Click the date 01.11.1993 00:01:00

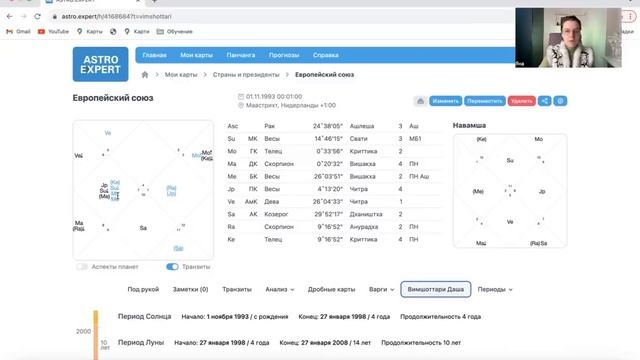click(x=274, y=97)
